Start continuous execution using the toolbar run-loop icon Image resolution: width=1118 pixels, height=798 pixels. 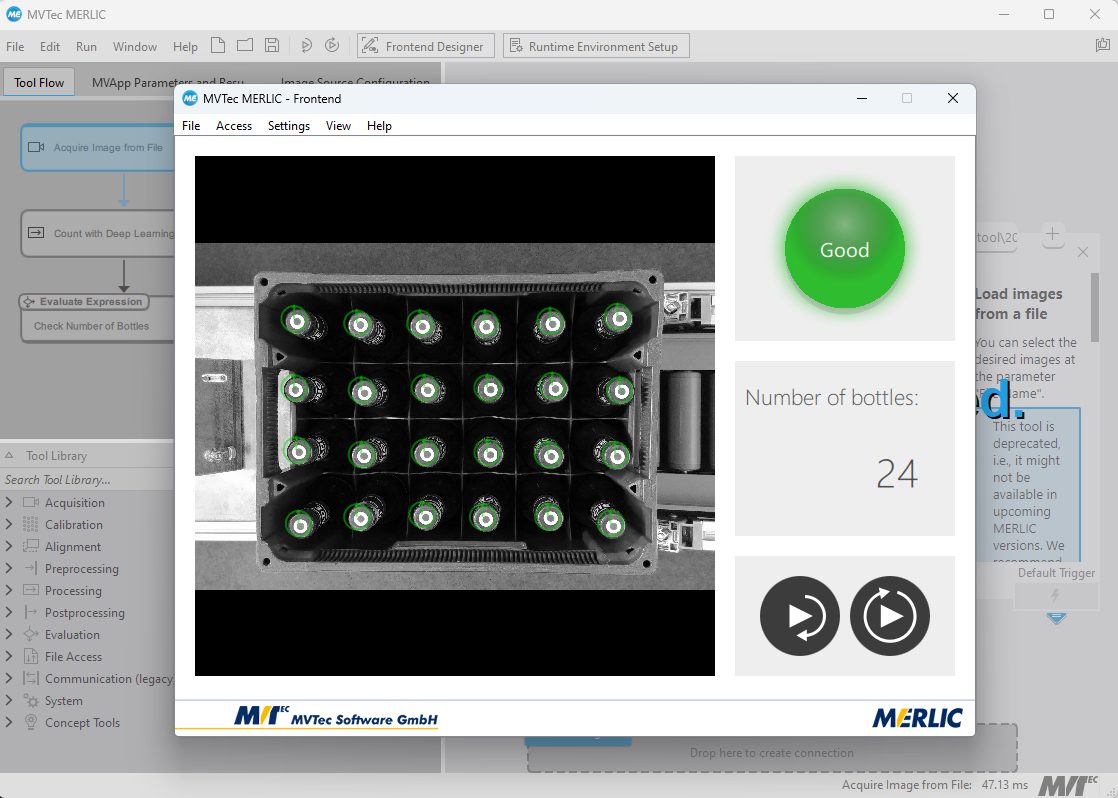(331, 45)
